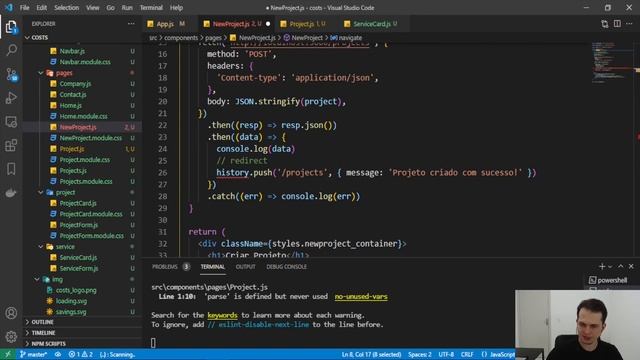Click the Explorer more actions ellipsis
The width and height of the screenshot is (640, 360).
coord(131,24)
